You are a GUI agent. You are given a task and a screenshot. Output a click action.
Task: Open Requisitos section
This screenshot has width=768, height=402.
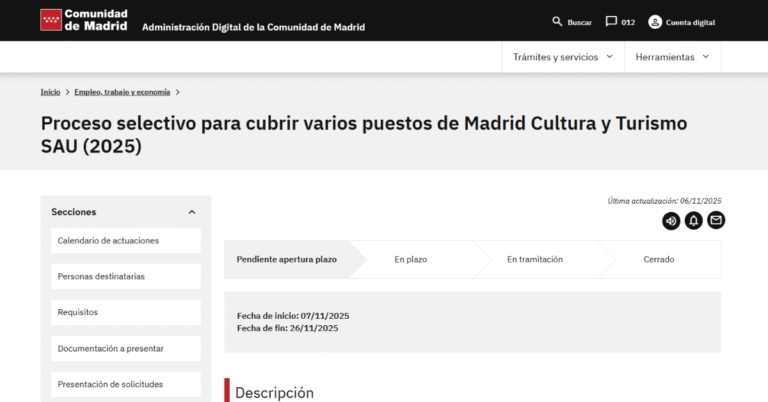pyautogui.click(x=126, y=312)
